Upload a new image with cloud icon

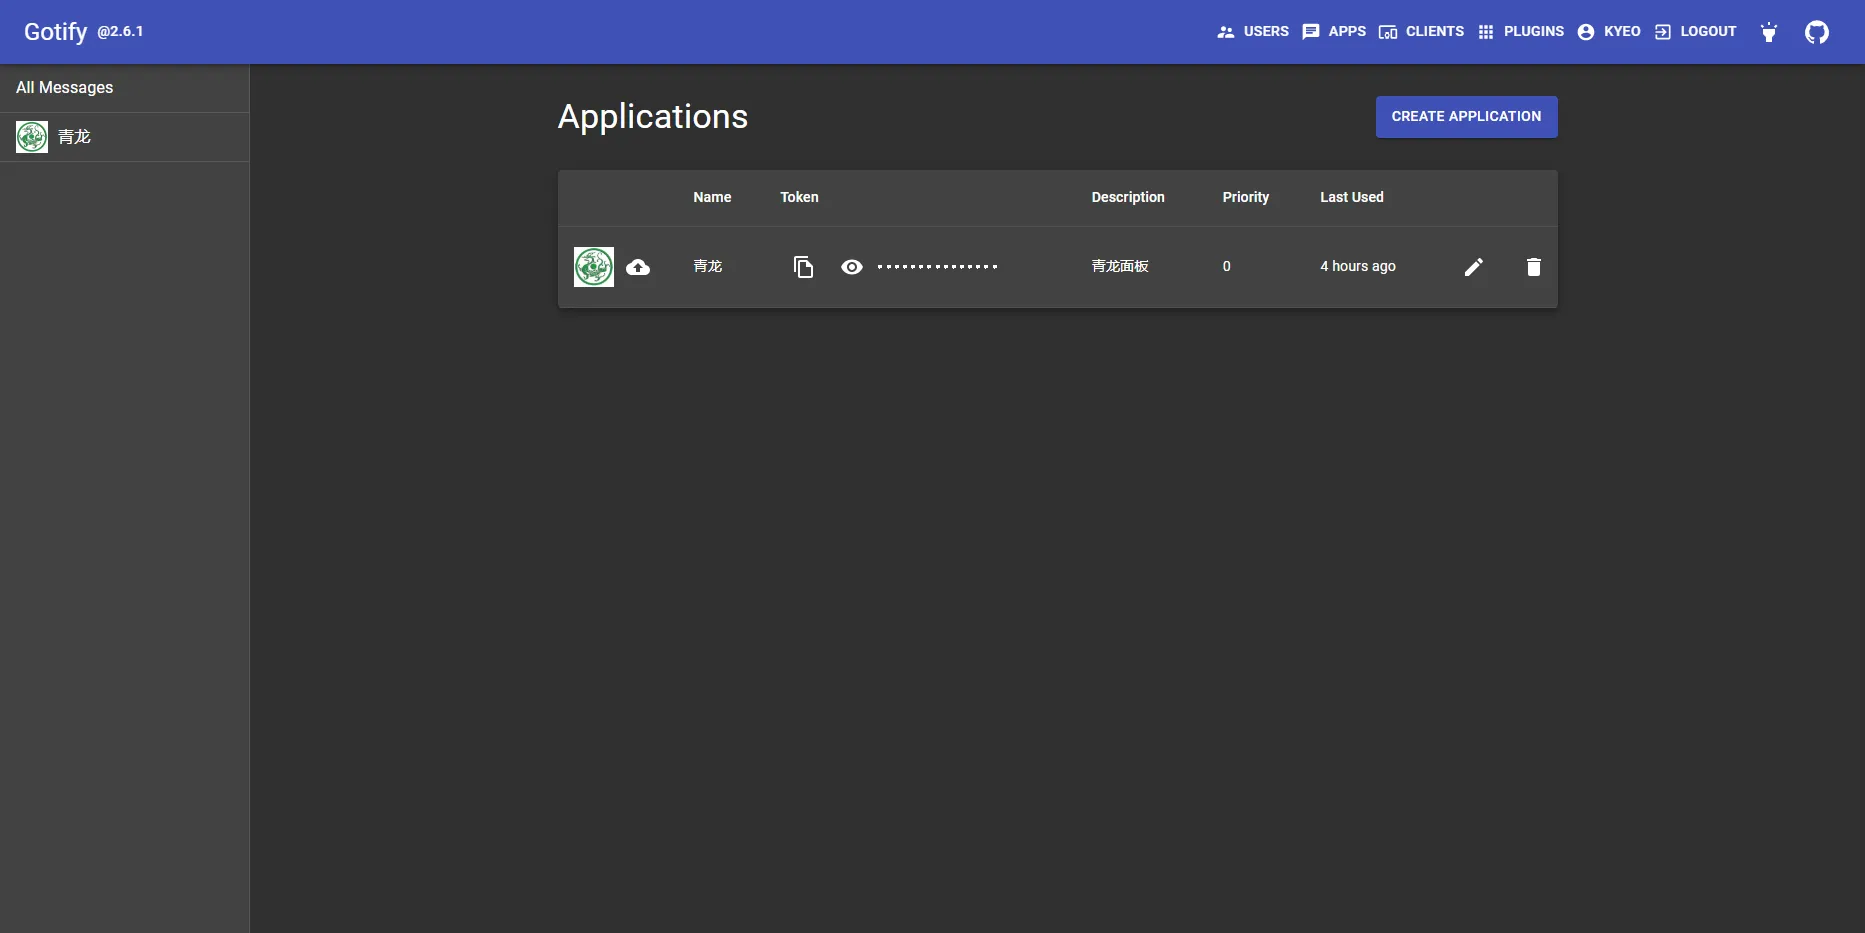[638, 267]
